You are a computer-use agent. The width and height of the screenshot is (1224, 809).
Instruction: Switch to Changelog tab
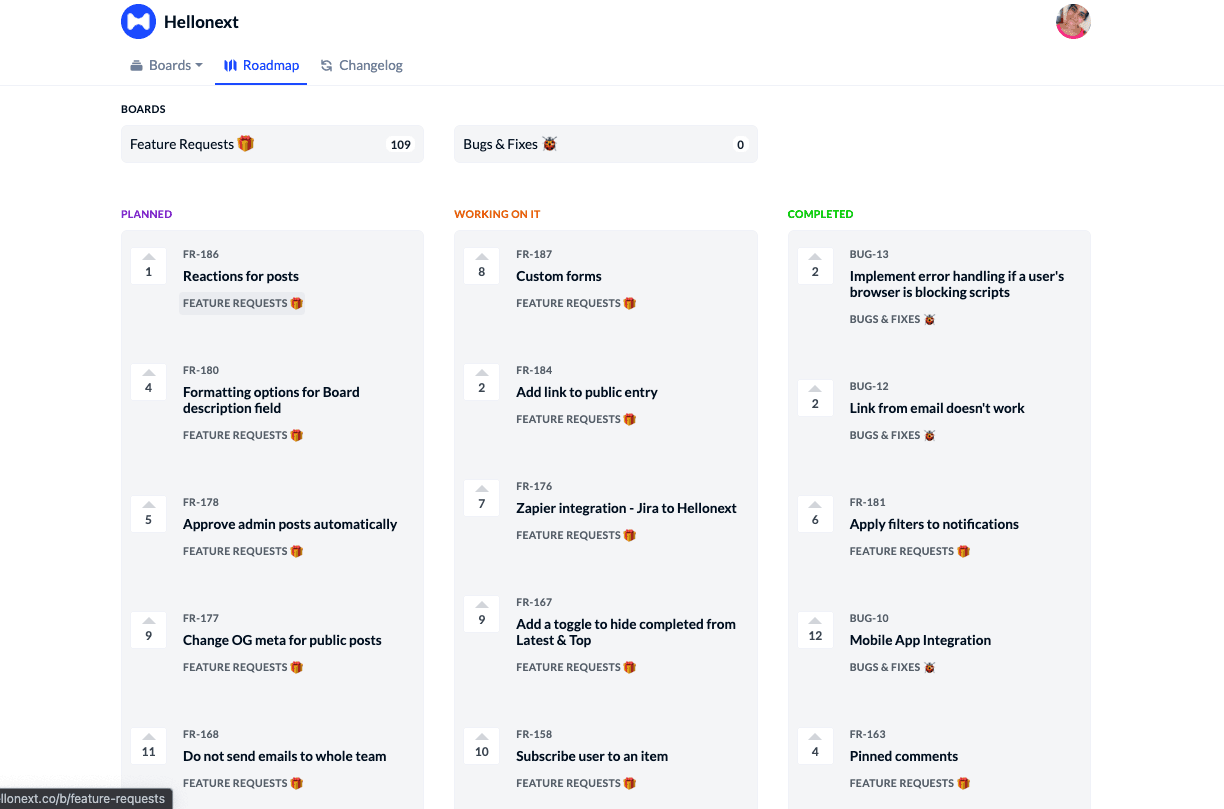(x=361, y=65)
